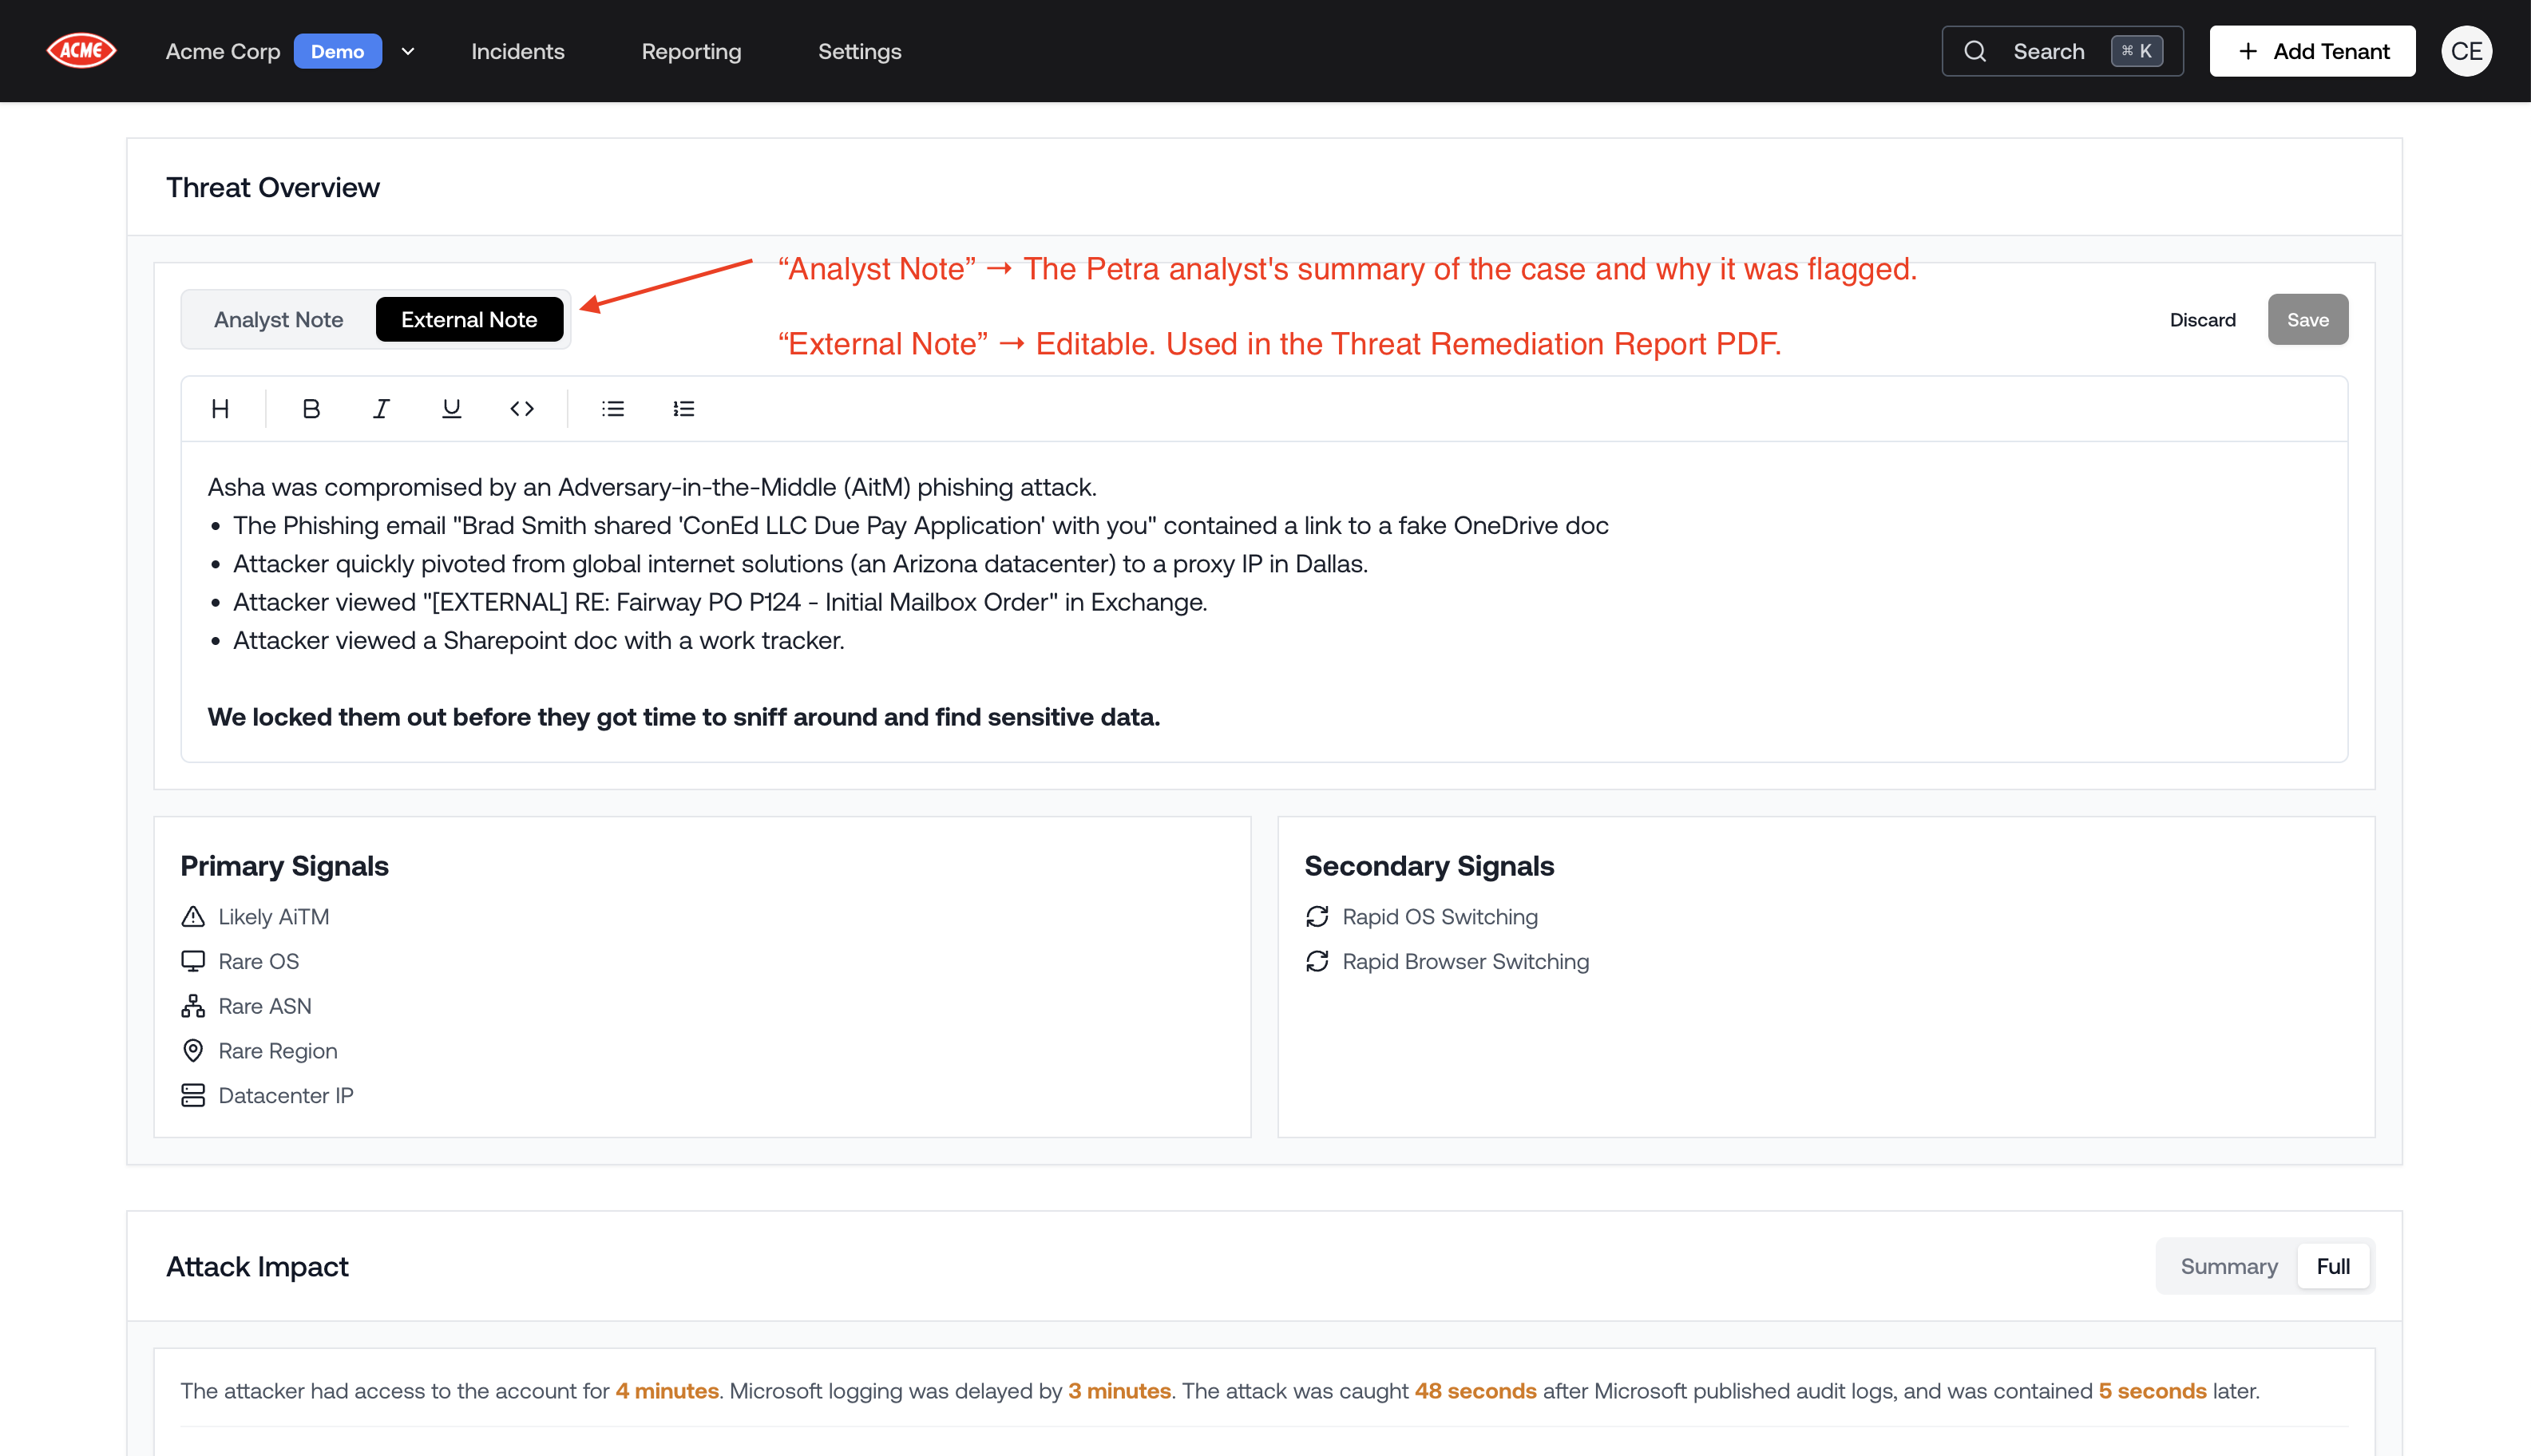This screenshot has width=2531, height=1456.
Task: Click the Add Tenant button
Action: coord(2312,51)
